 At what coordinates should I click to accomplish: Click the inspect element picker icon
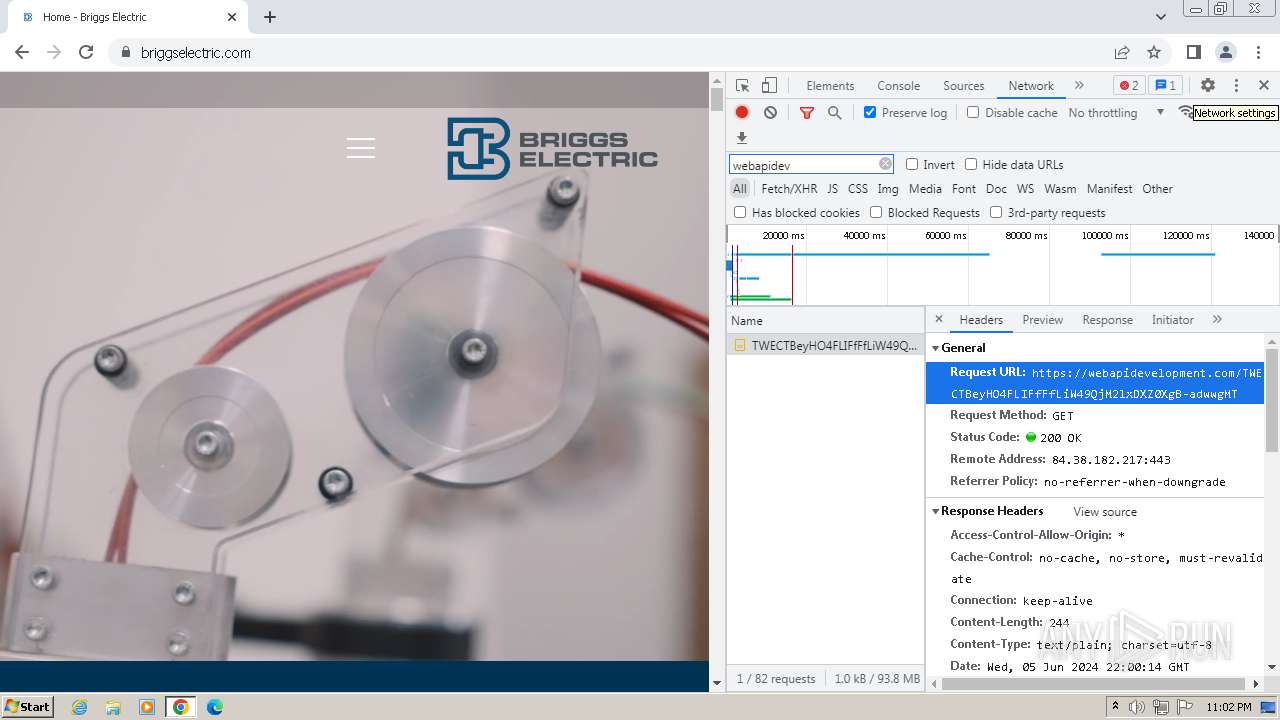pyautogui.click(x=742, y=86)
